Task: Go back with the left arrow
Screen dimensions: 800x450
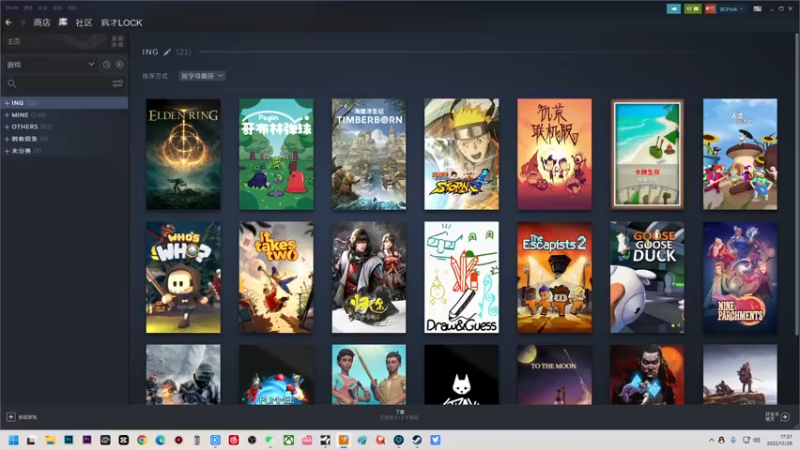Action: (x=9, y=22)
